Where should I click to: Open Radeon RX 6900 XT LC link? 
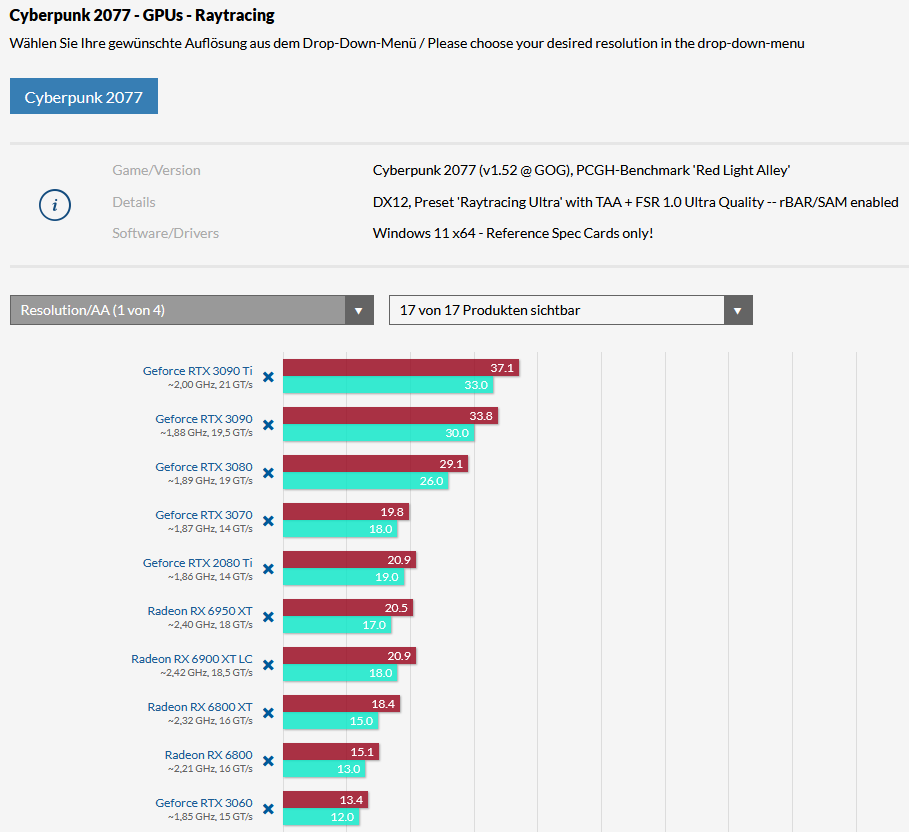192,659
